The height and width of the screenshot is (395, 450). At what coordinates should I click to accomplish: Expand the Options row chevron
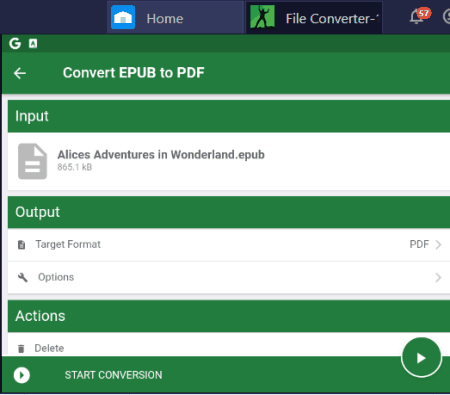tap(438, 277)
